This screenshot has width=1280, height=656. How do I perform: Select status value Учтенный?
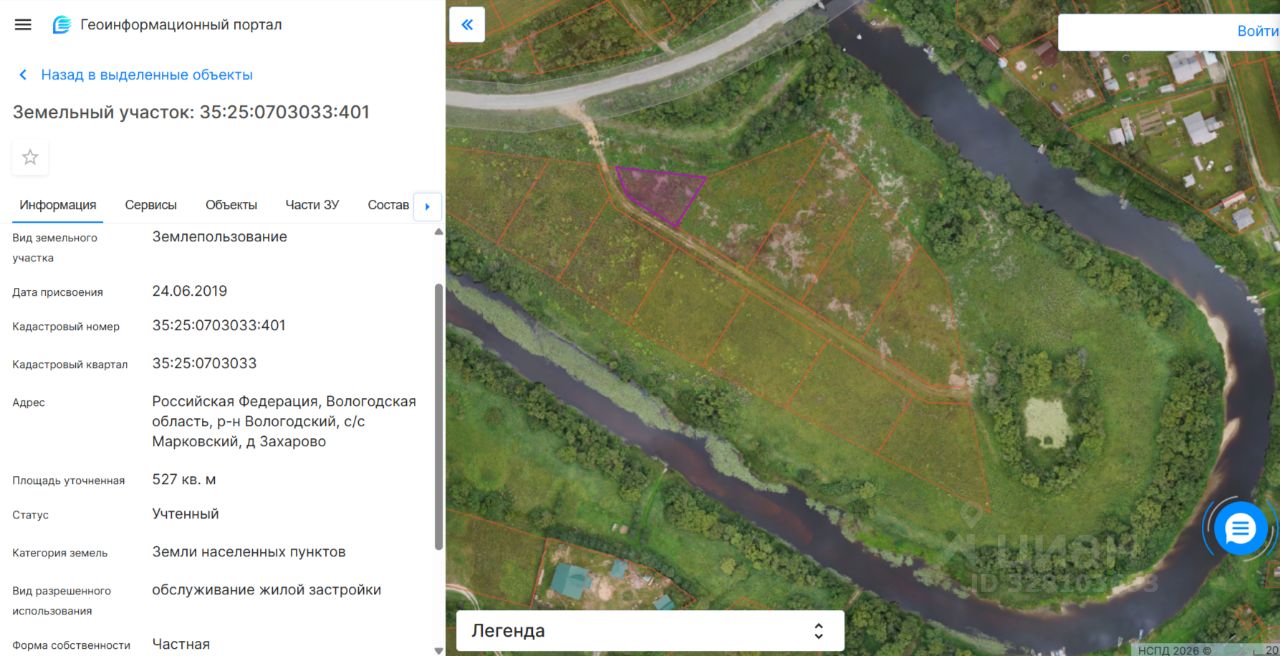[x=185, y=514]
